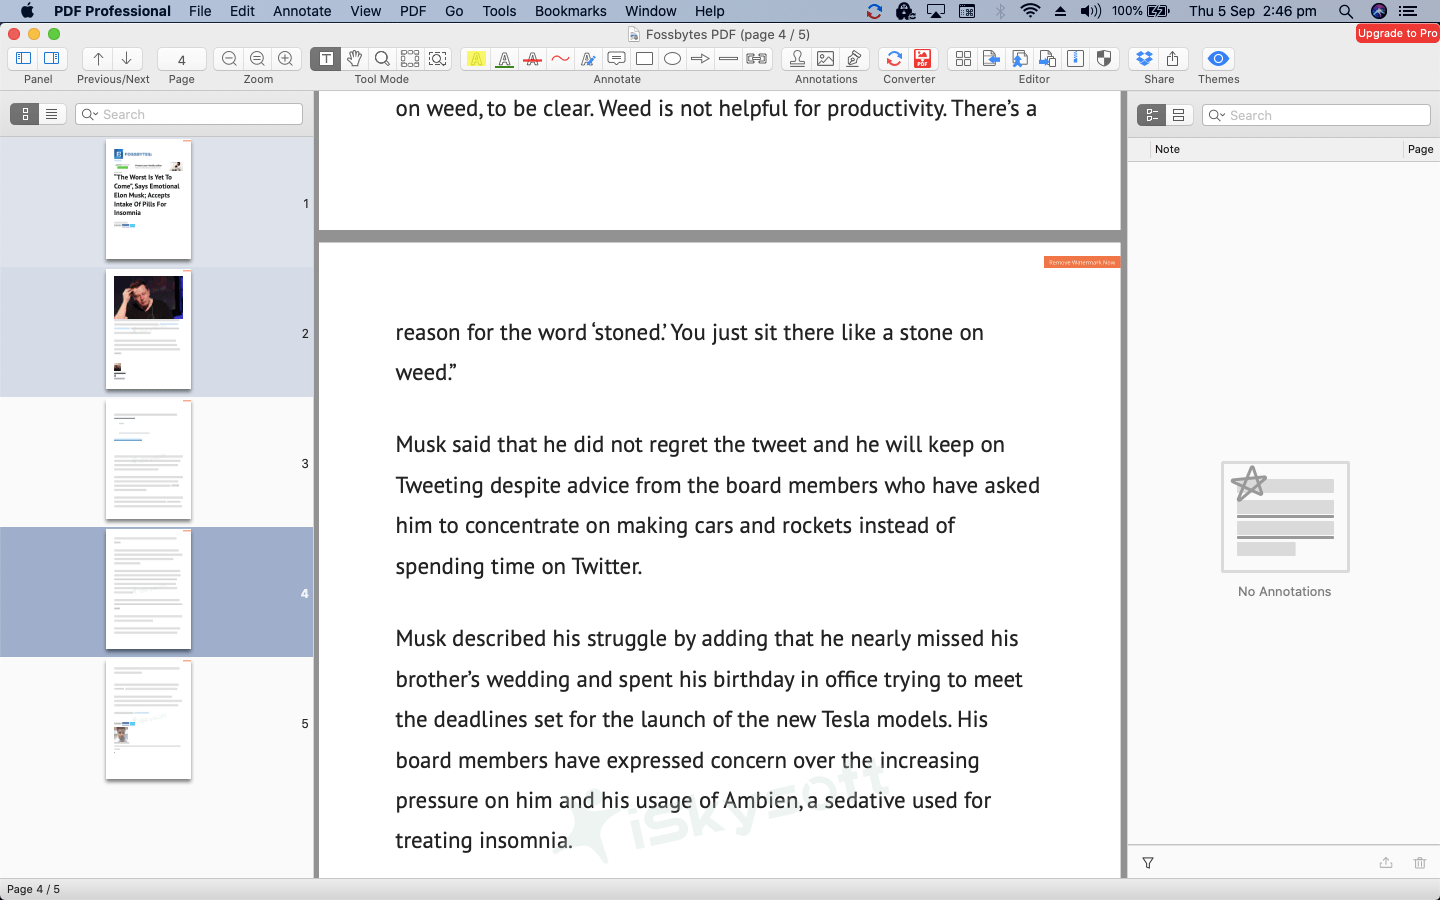Switch the page sidebar to list view

[52, 113]
